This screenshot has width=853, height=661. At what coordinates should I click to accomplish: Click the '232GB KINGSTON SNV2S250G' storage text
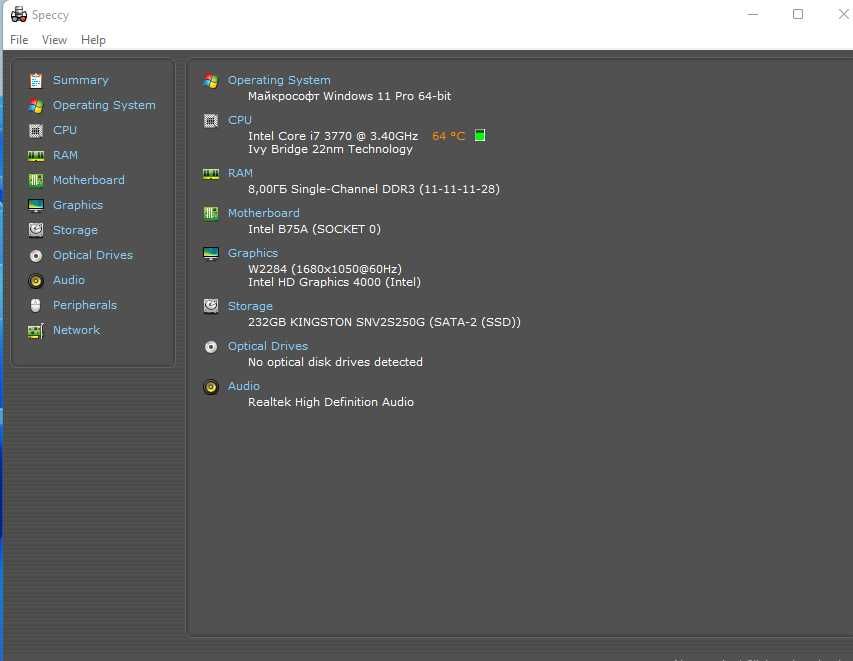[x=336, y=322]
